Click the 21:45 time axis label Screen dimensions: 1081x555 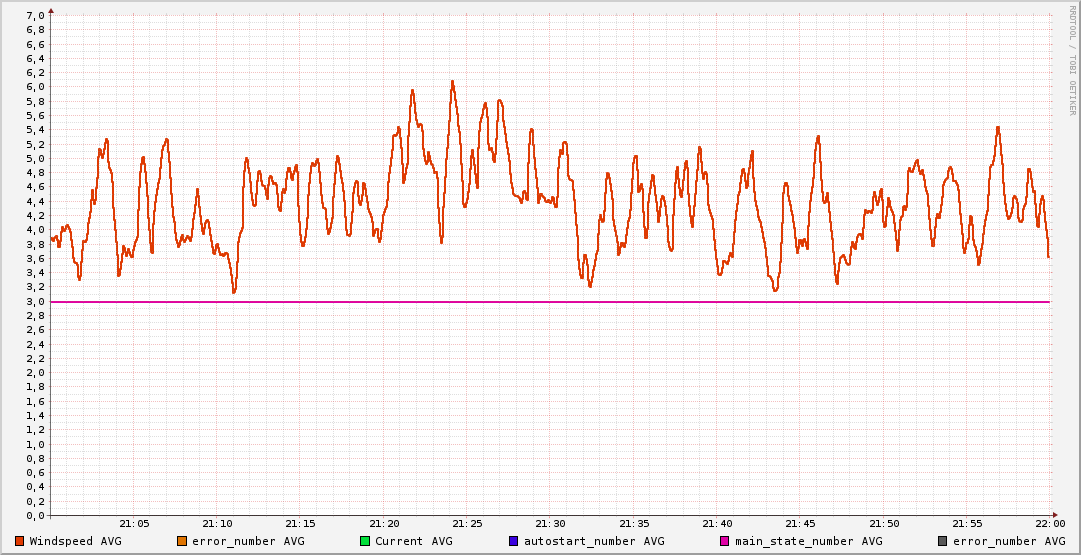(800, 524)
